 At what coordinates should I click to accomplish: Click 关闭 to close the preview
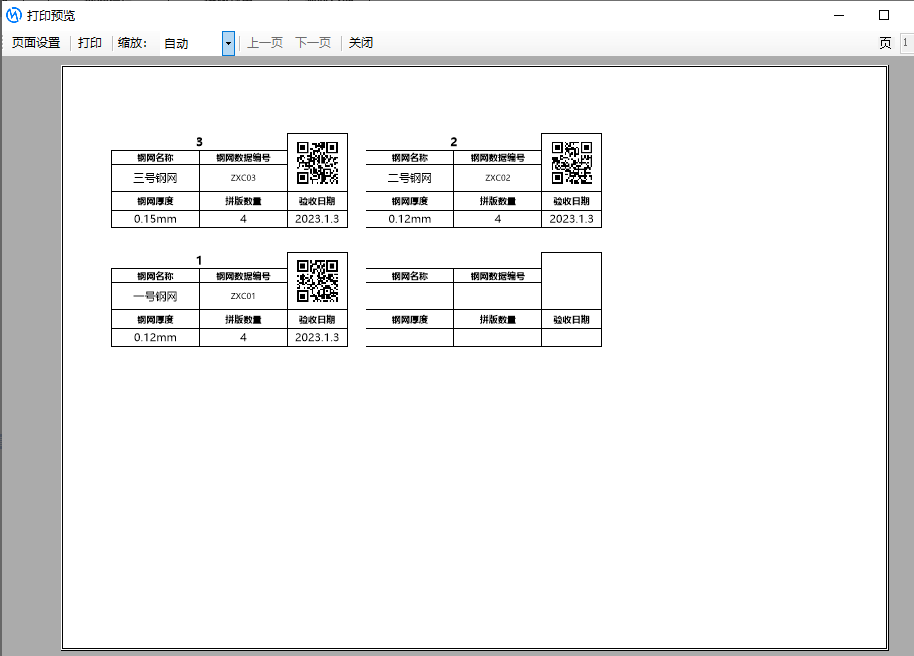361,43
